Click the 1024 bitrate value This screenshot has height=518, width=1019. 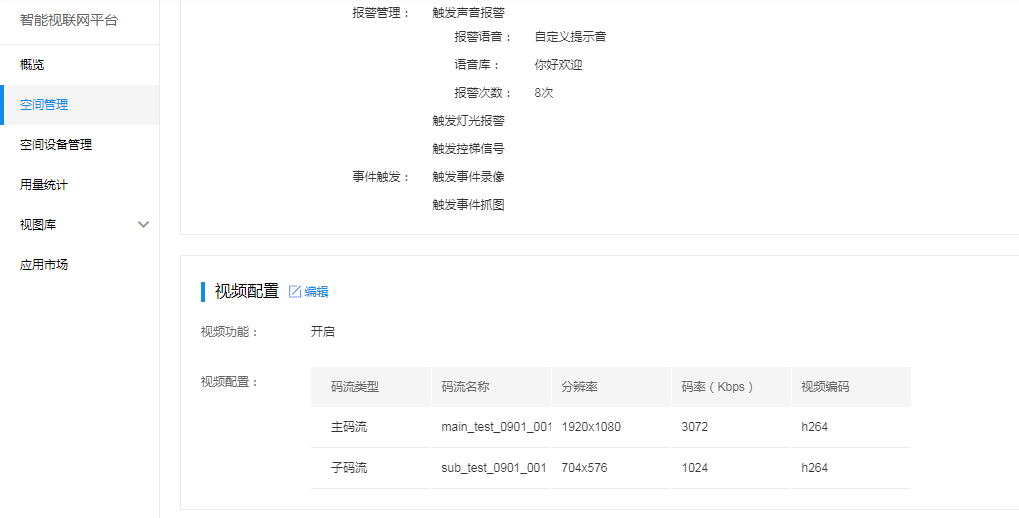[695, 467]
